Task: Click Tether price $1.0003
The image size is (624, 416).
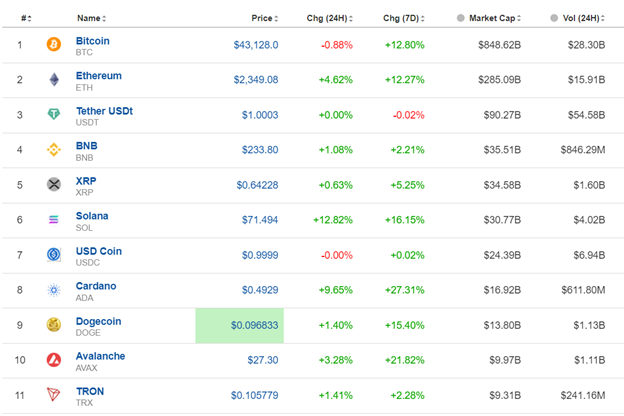Action: click(x=260, y=115)
